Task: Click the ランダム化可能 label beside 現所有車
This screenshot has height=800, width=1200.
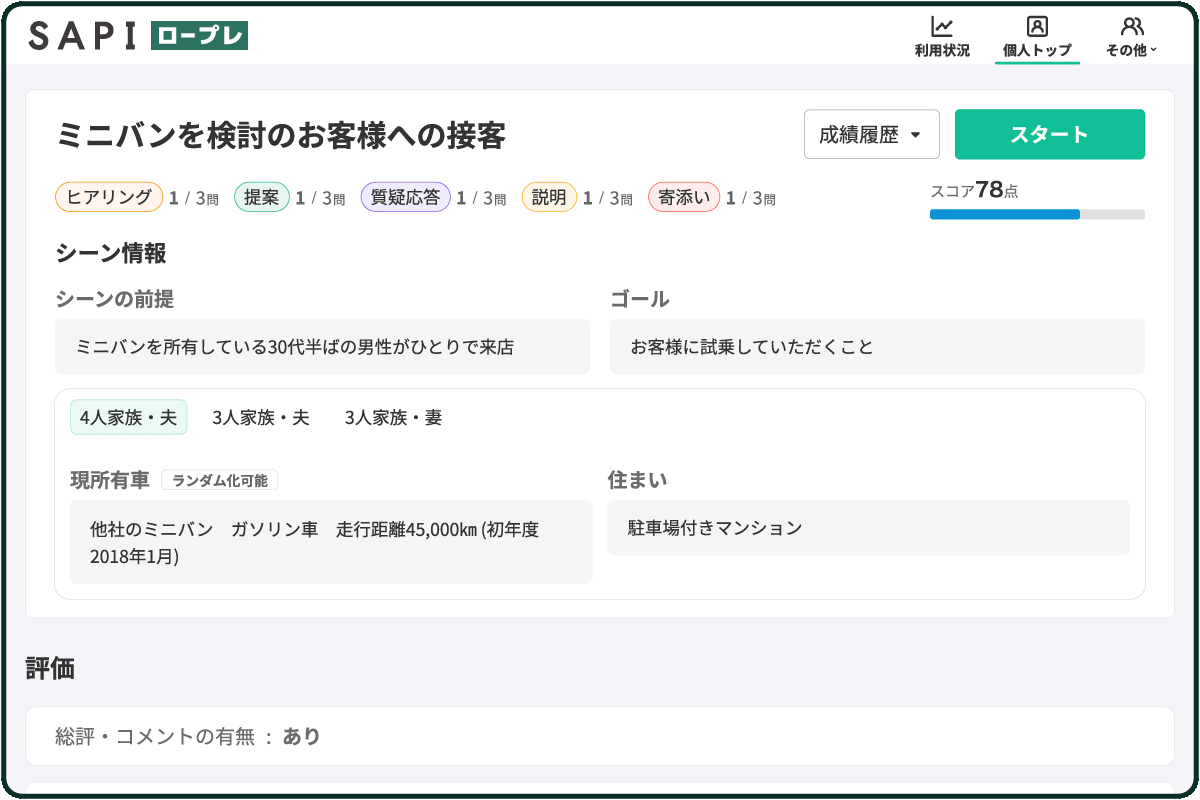Action: [222, 480]
